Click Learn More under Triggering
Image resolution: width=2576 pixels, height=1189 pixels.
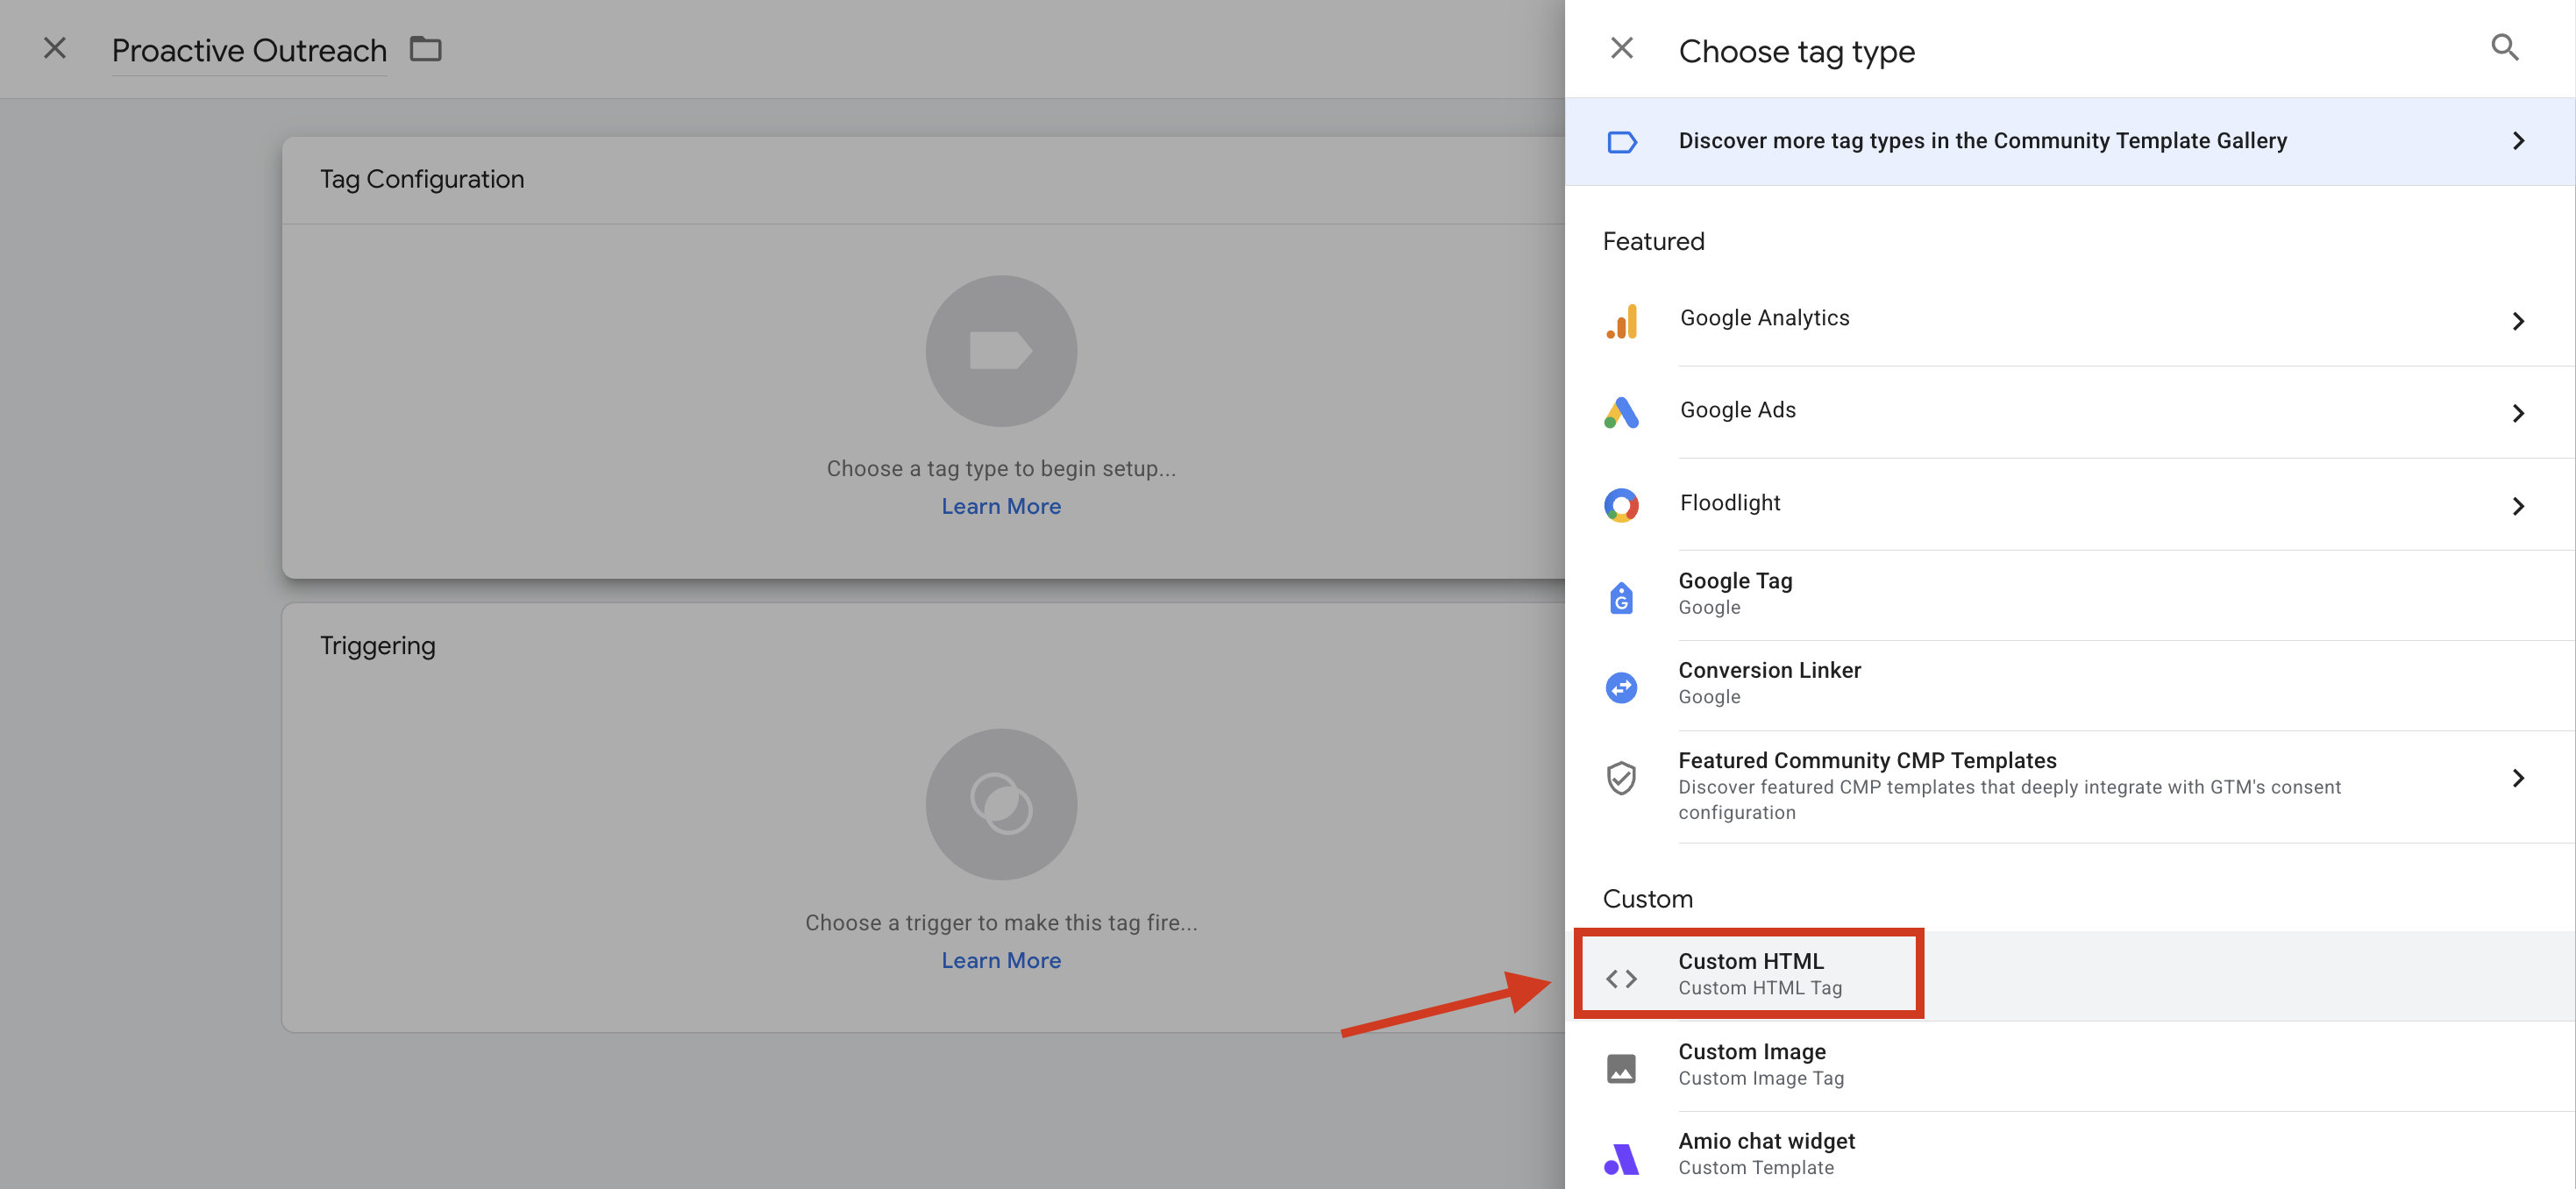(x=1000, y=960)
